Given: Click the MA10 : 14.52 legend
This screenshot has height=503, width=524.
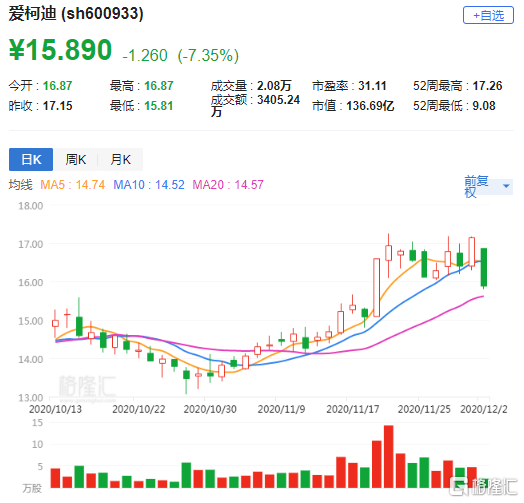Looking at the screenshot, I should (149, 185).
